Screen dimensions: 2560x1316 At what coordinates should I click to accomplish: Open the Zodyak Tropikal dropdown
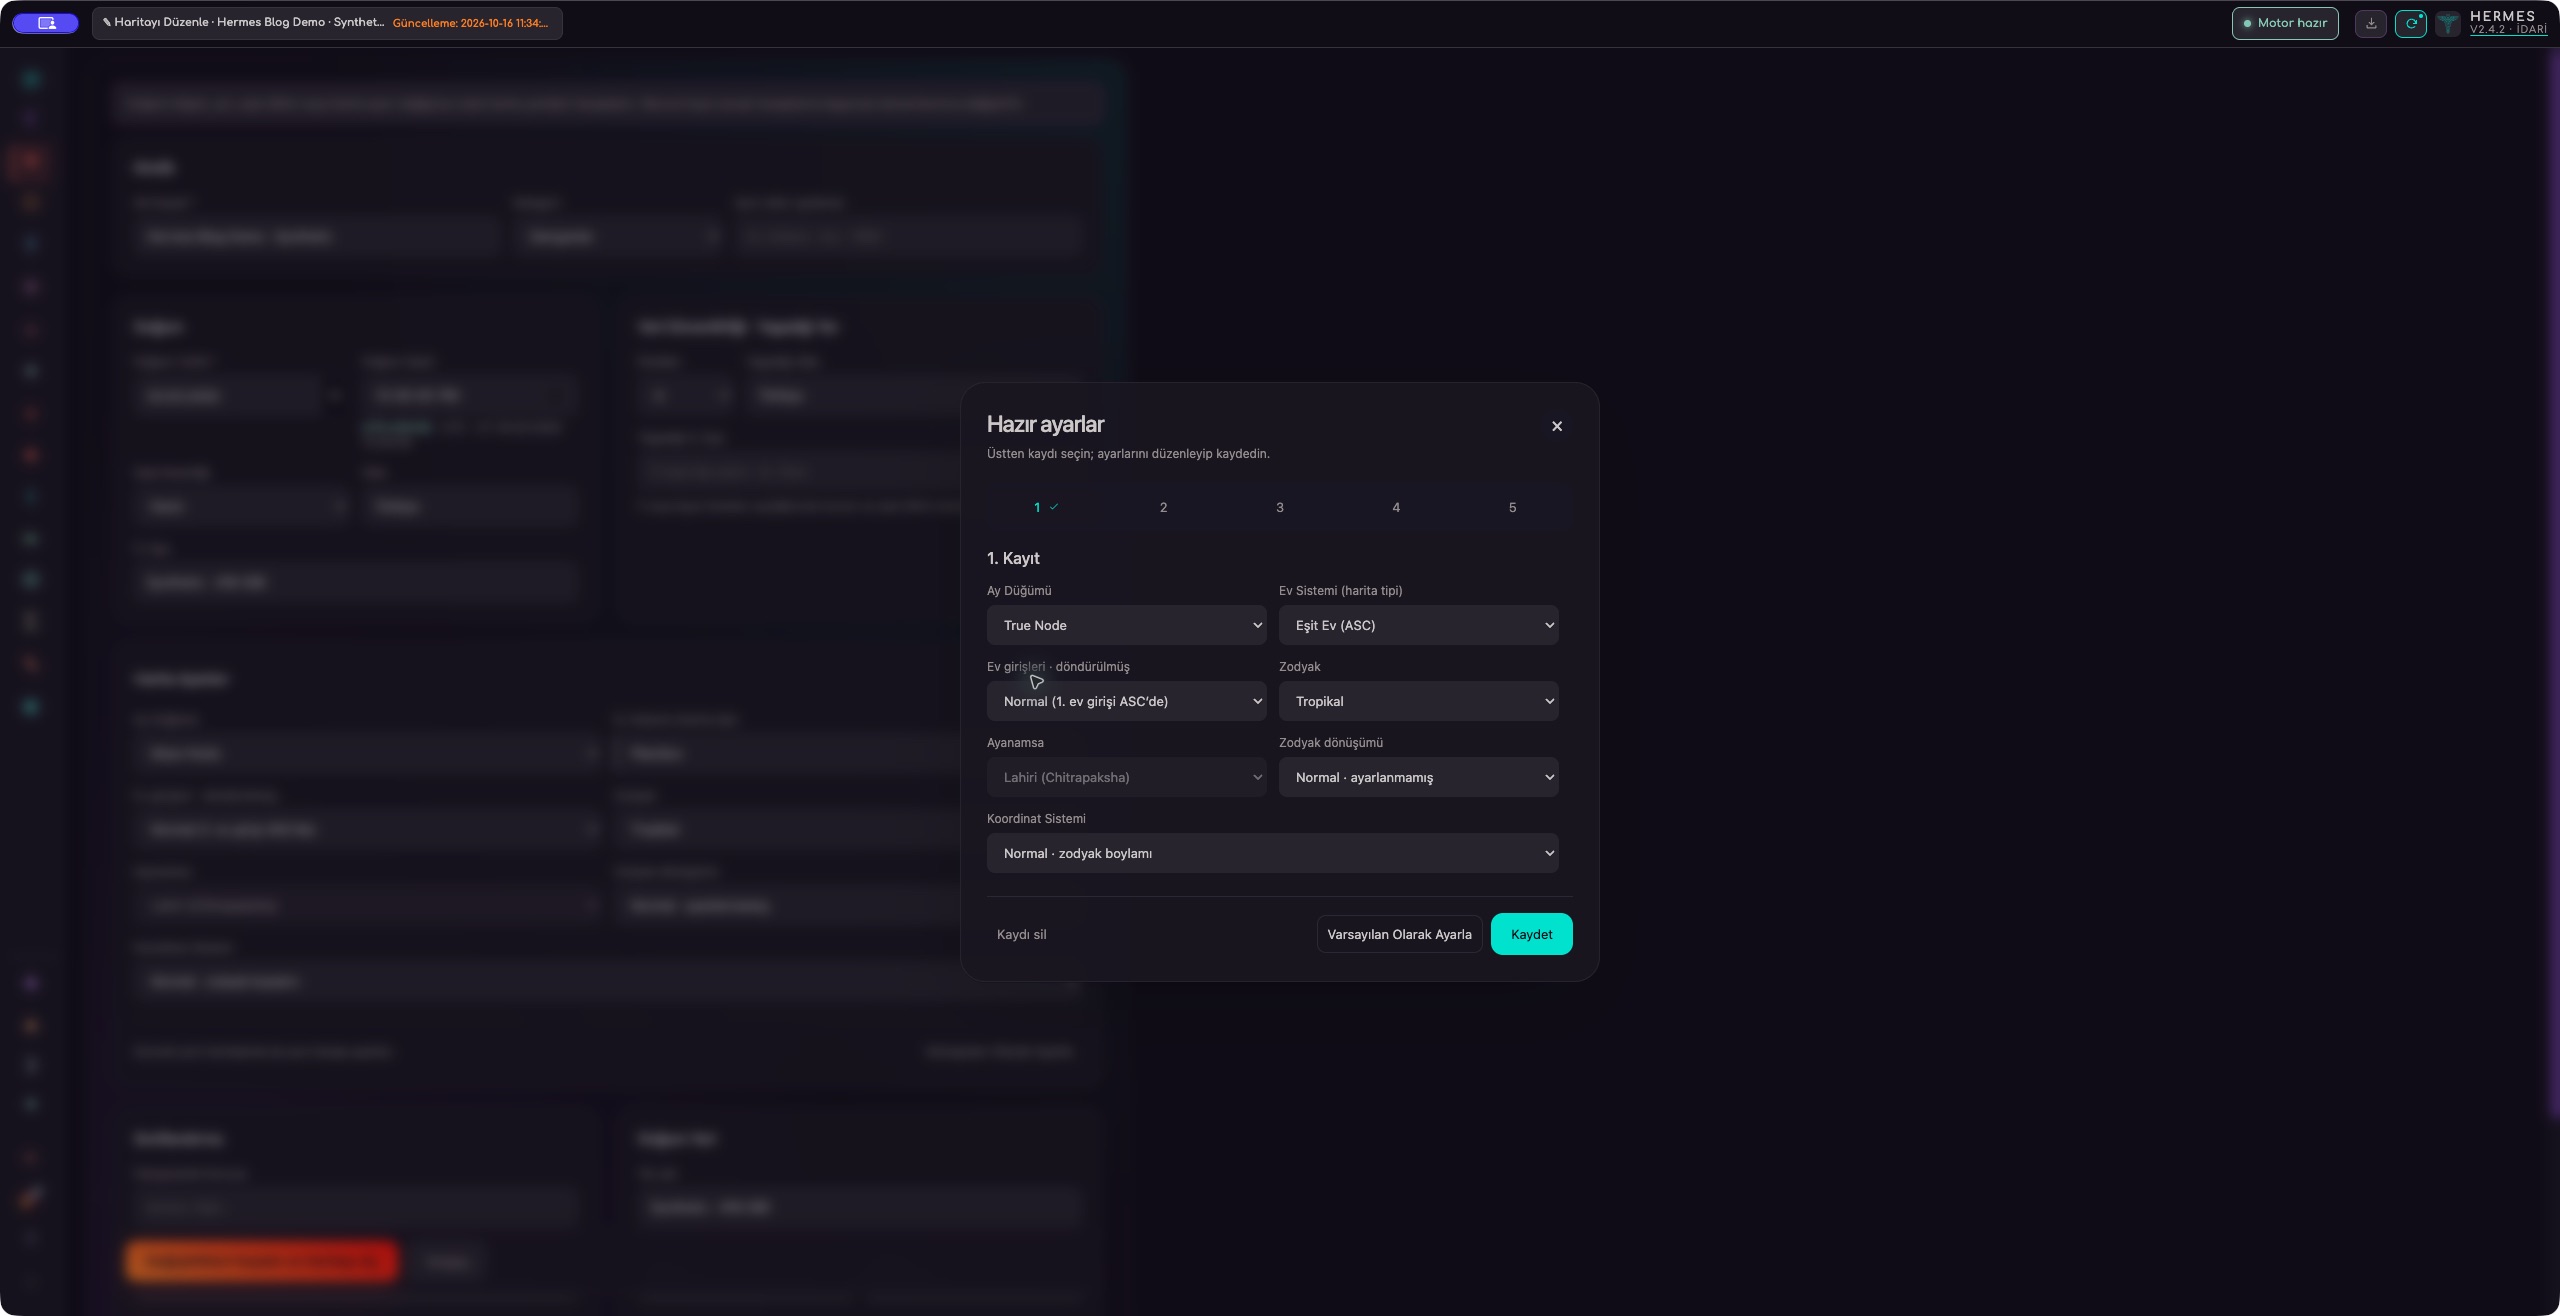(1418, 701)
